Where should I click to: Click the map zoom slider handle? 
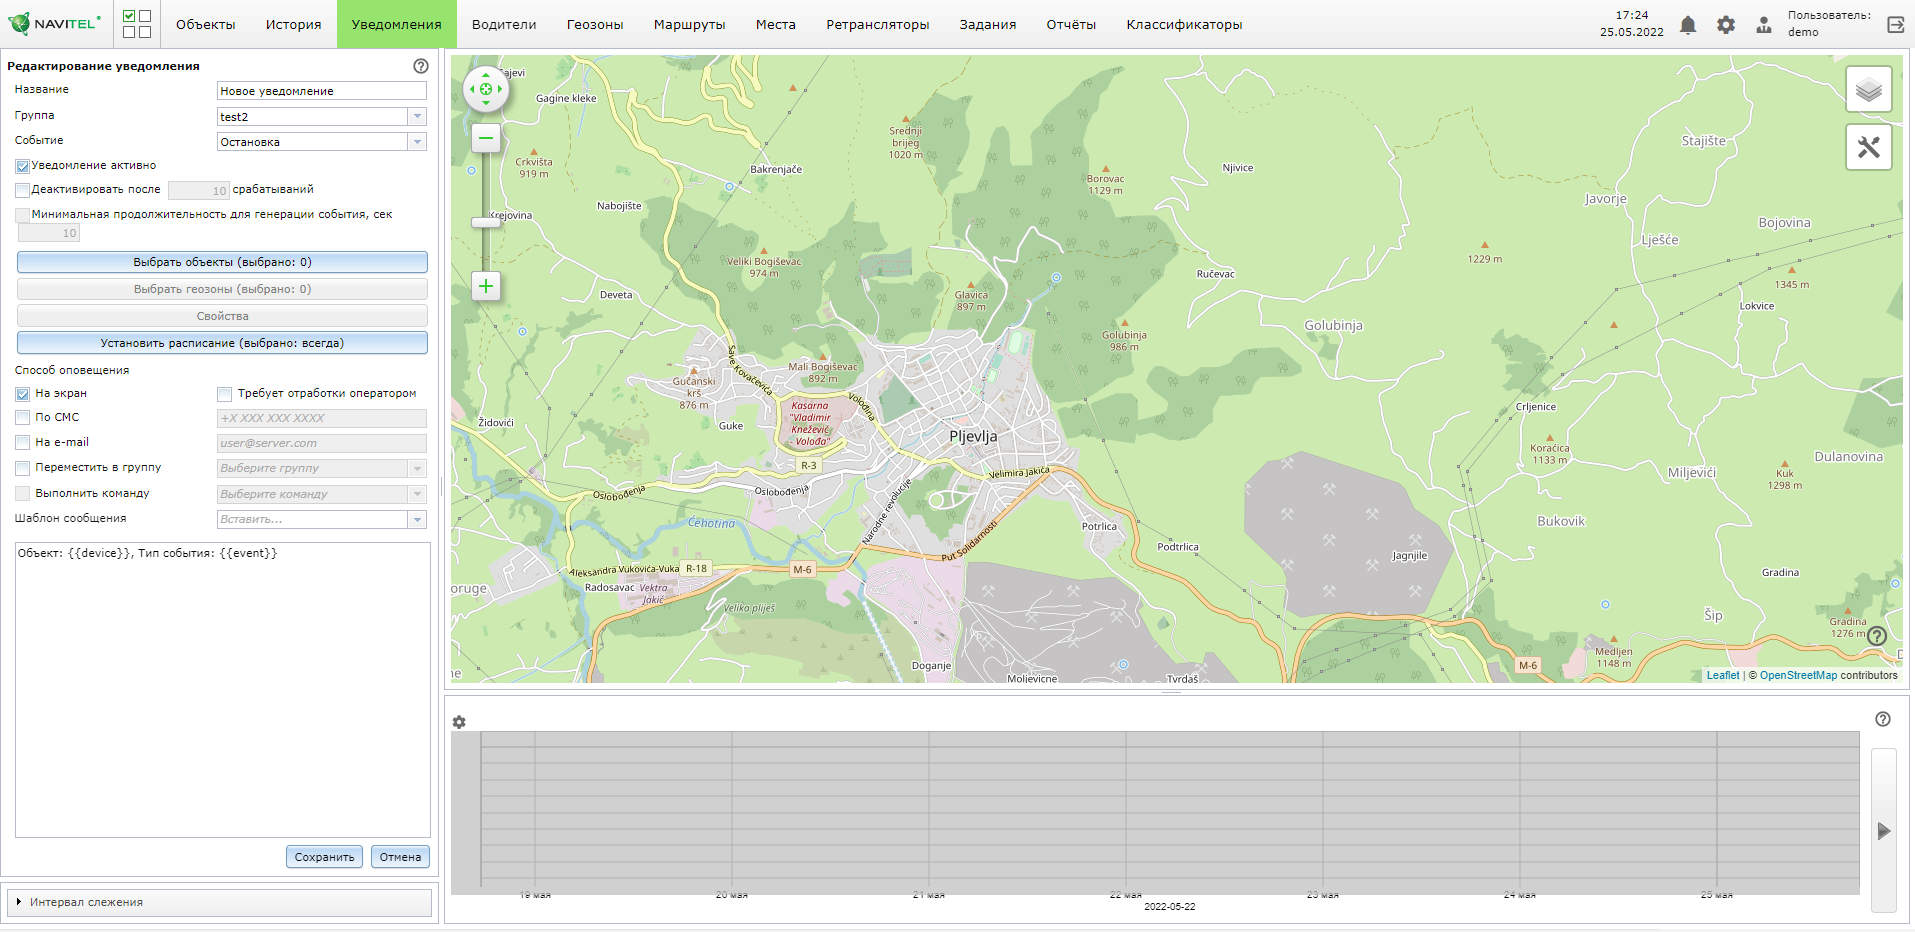pyautogui.click(x=486, y=222)
